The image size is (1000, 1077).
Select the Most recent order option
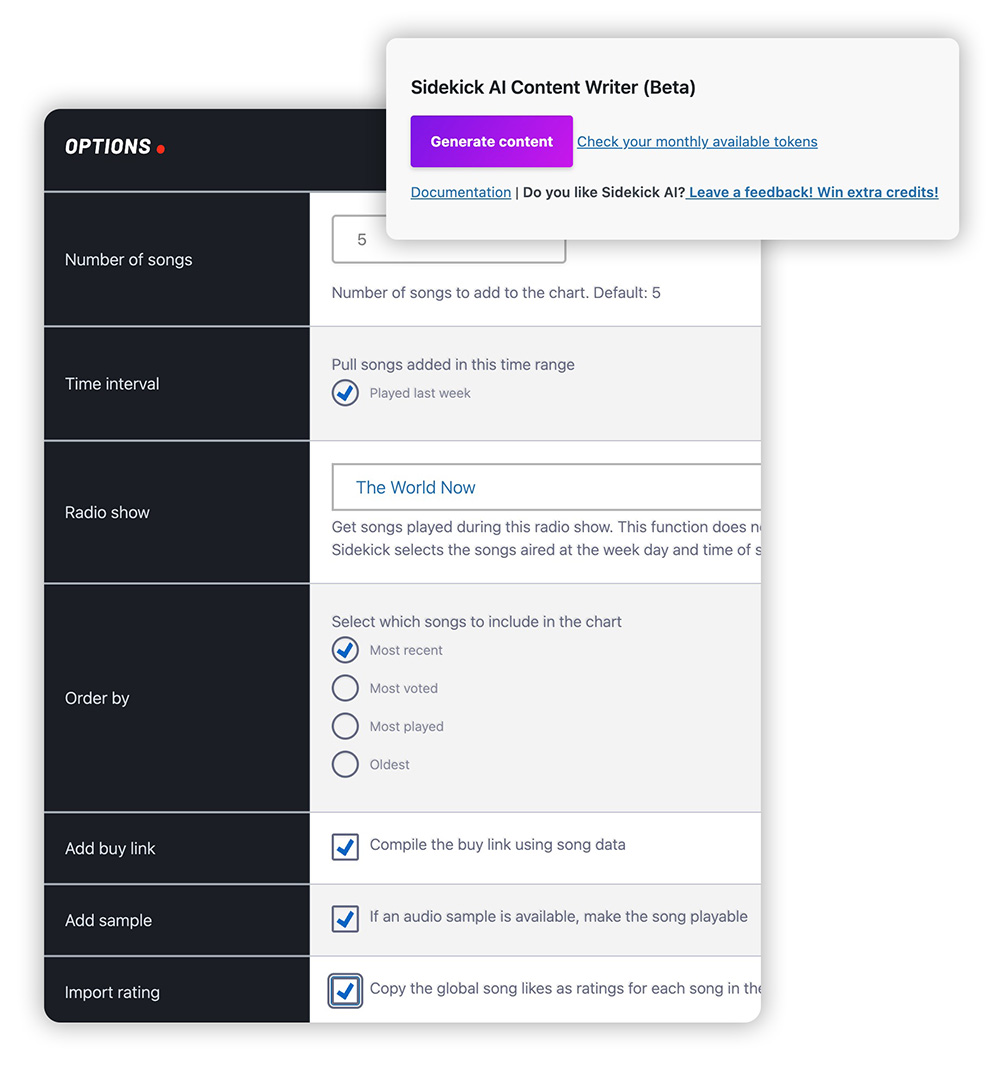click(345, 650)
